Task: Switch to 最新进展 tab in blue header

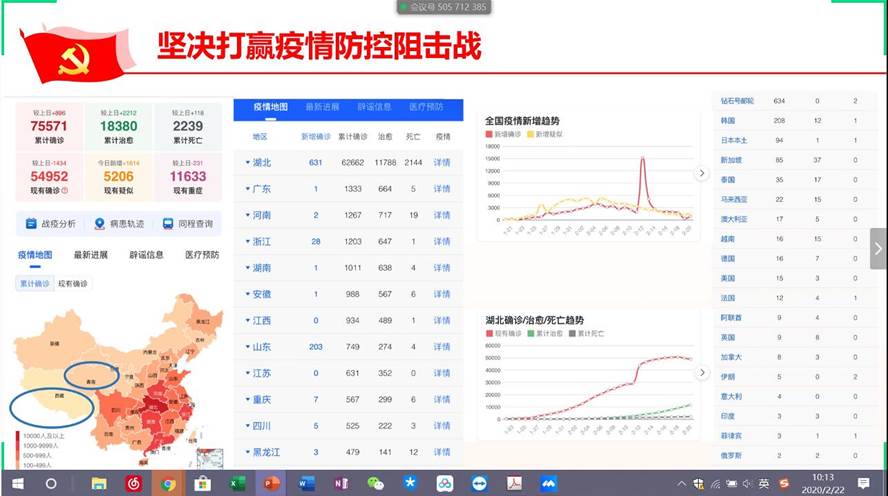Action: tap(322, 107)
